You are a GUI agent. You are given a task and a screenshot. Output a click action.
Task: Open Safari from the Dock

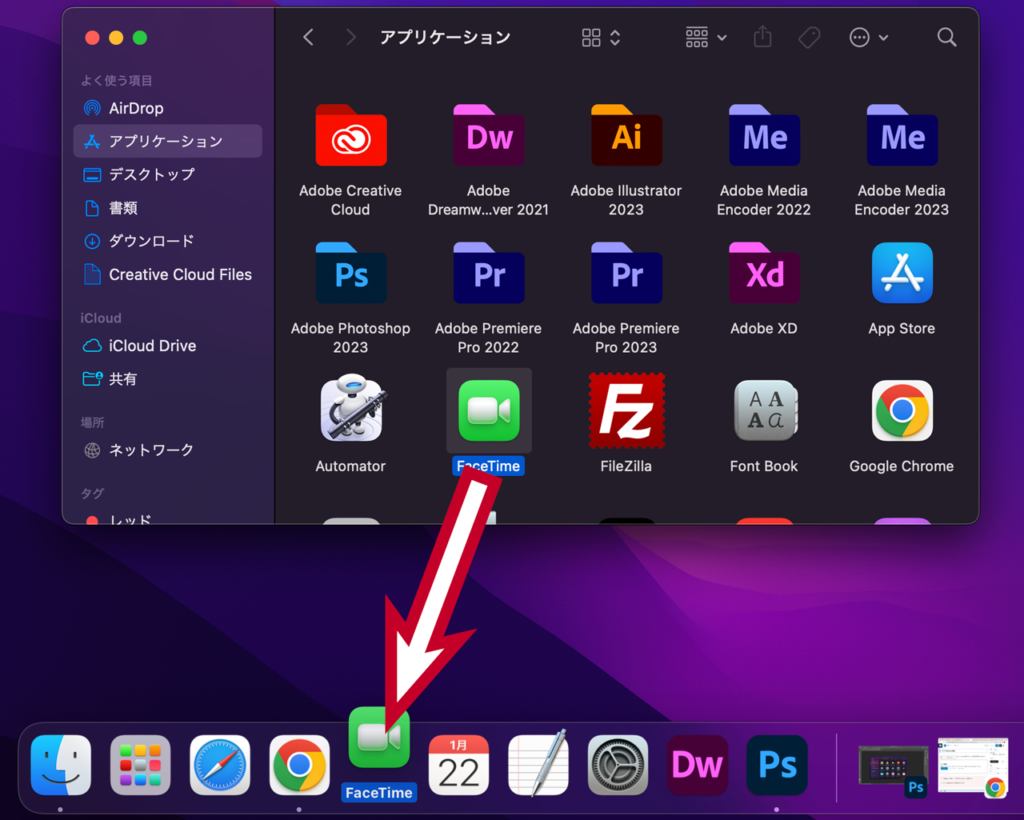(x=220, y=765)
